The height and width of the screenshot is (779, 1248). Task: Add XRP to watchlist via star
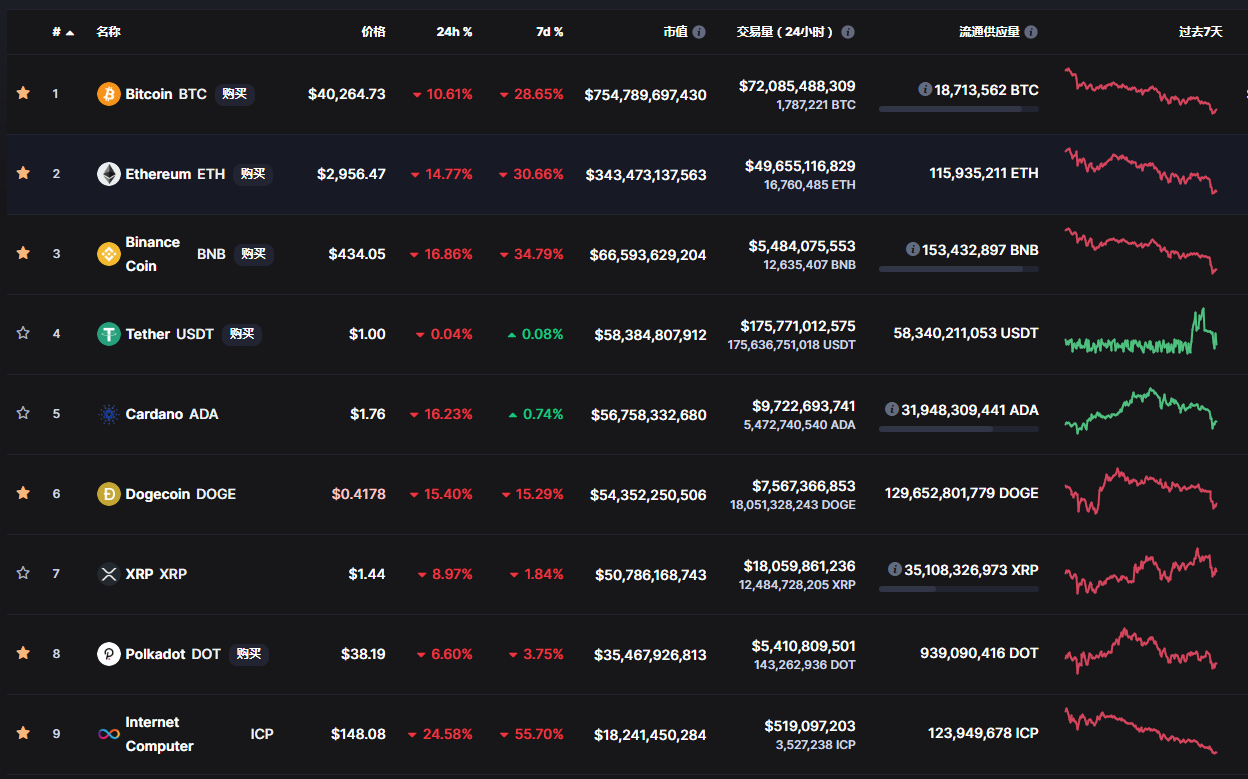click(23, 573)
